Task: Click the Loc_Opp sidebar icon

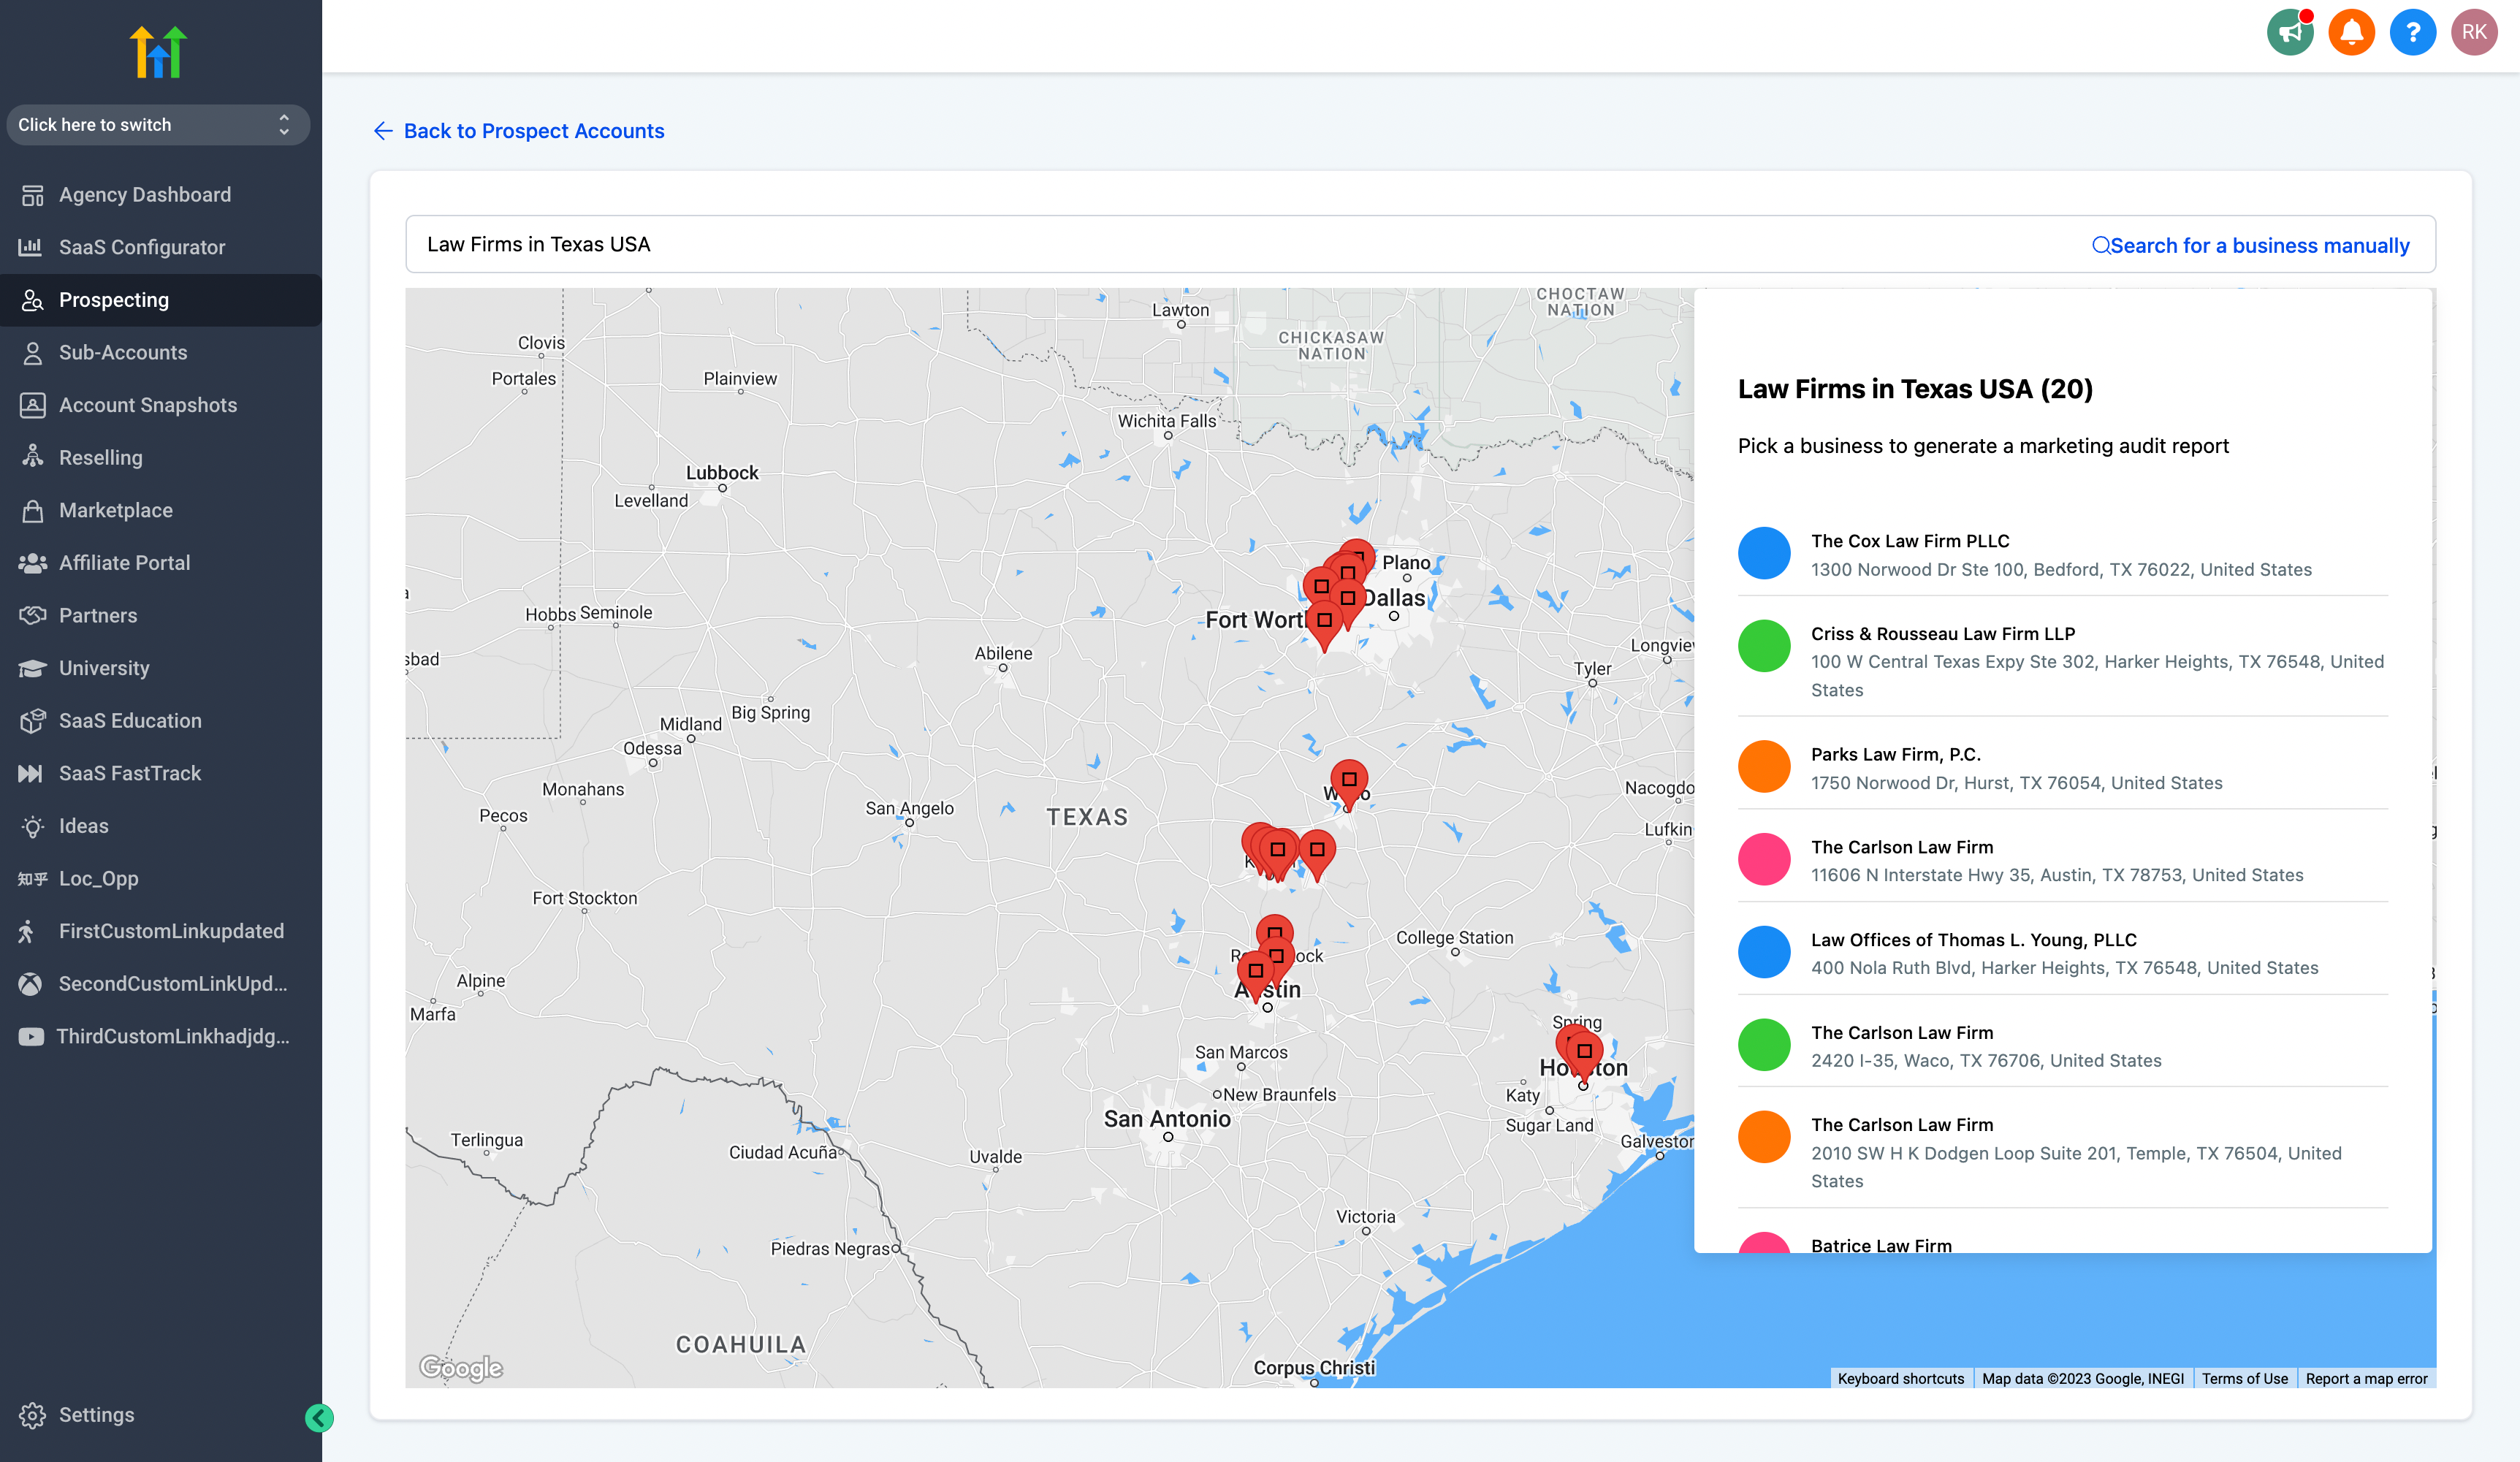Action: coord(32,879)
